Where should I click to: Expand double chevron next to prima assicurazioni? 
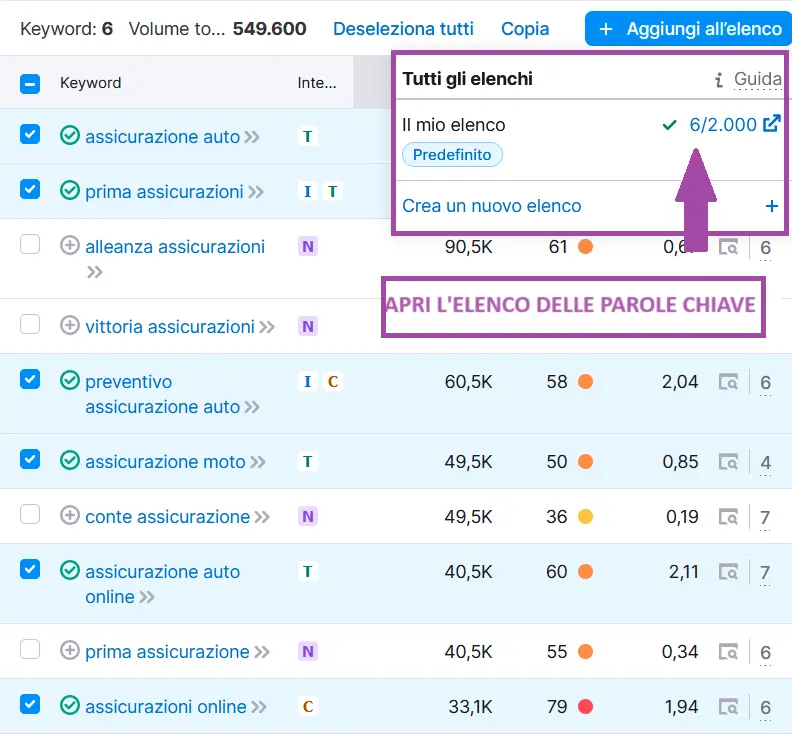point(257,192)
